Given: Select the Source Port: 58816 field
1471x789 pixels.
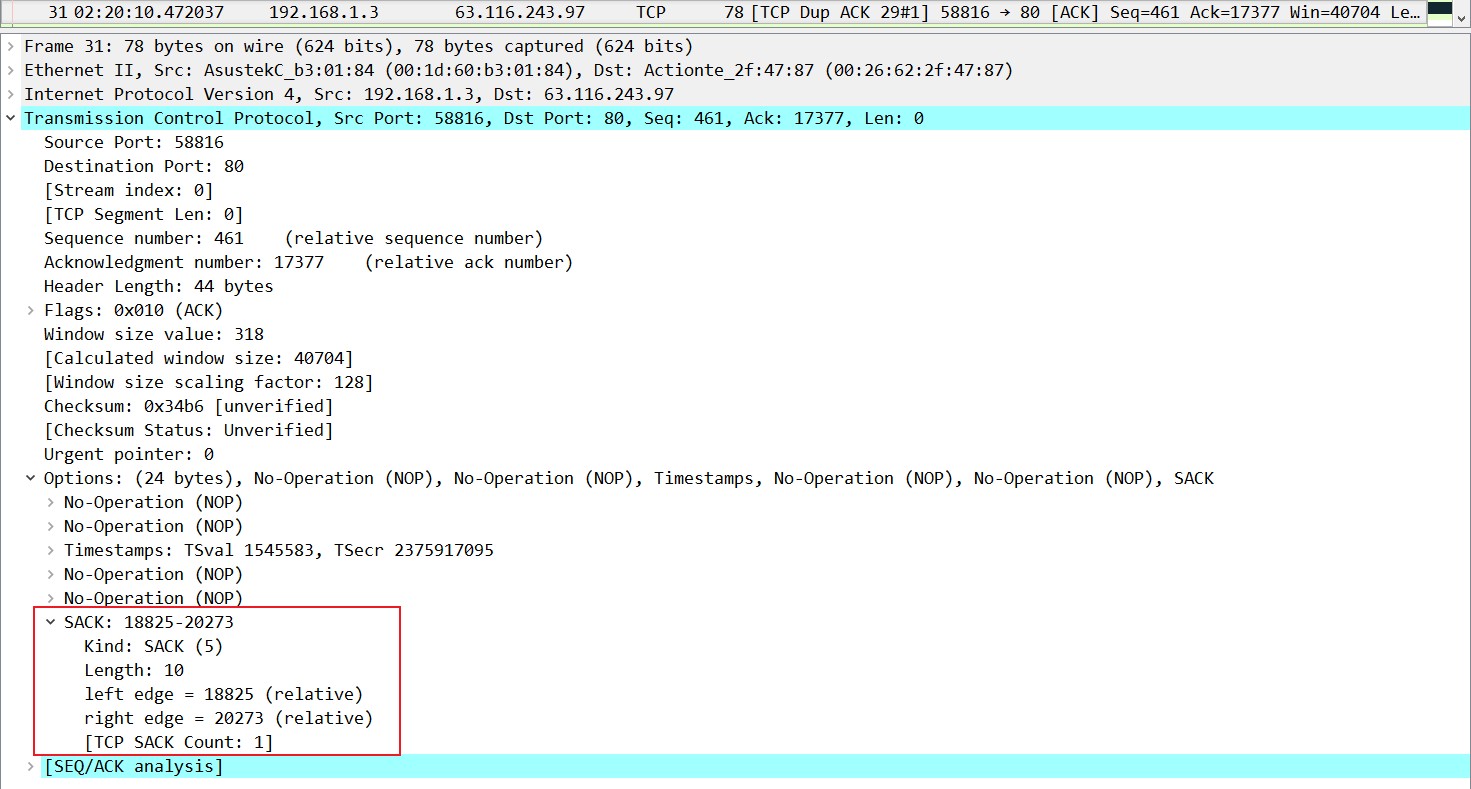Looking at the screenshot, I should tap(134, 142).
